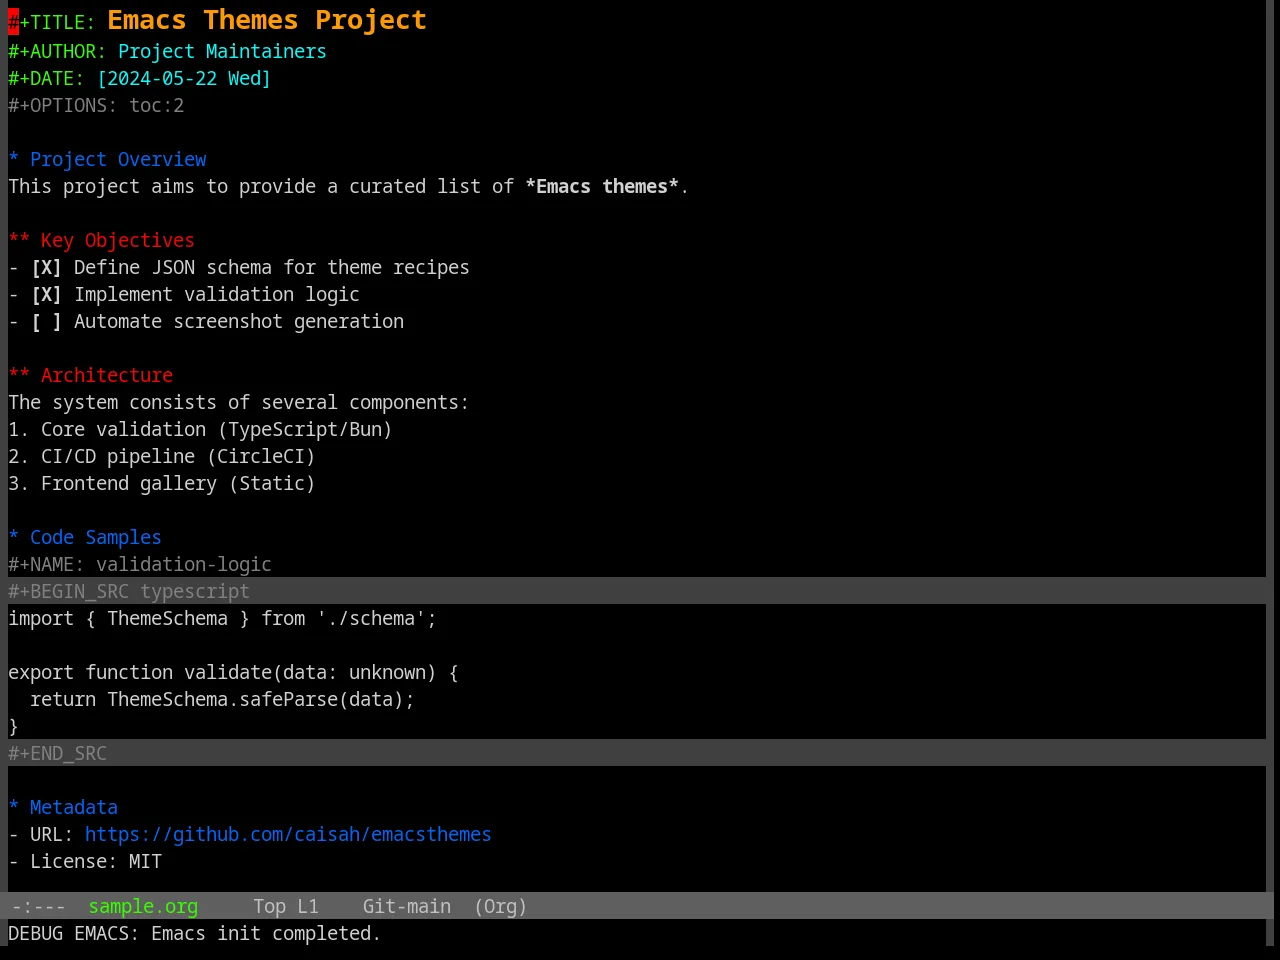The width and height of the screenshot is (1280, 960).
Task: Click the 'License: MIT' list item
Action: coord(85,861)
